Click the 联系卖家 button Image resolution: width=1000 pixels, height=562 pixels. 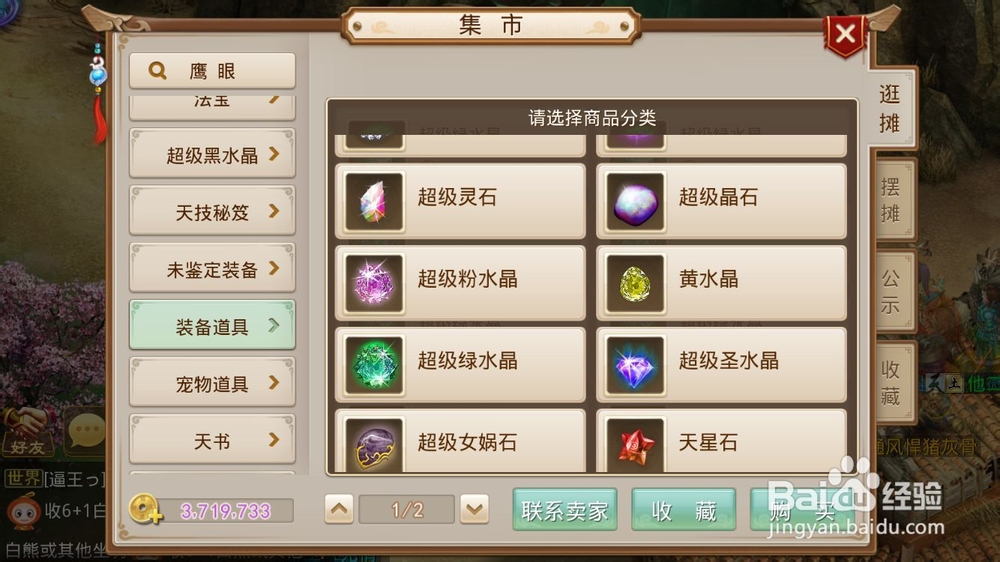(x=564, y=510)
